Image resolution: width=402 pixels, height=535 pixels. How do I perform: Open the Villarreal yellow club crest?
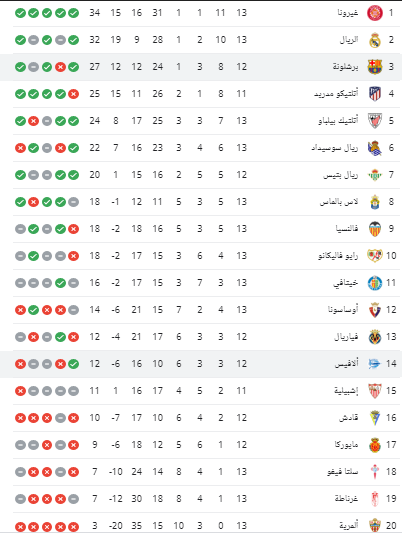(x=375, y=337)
